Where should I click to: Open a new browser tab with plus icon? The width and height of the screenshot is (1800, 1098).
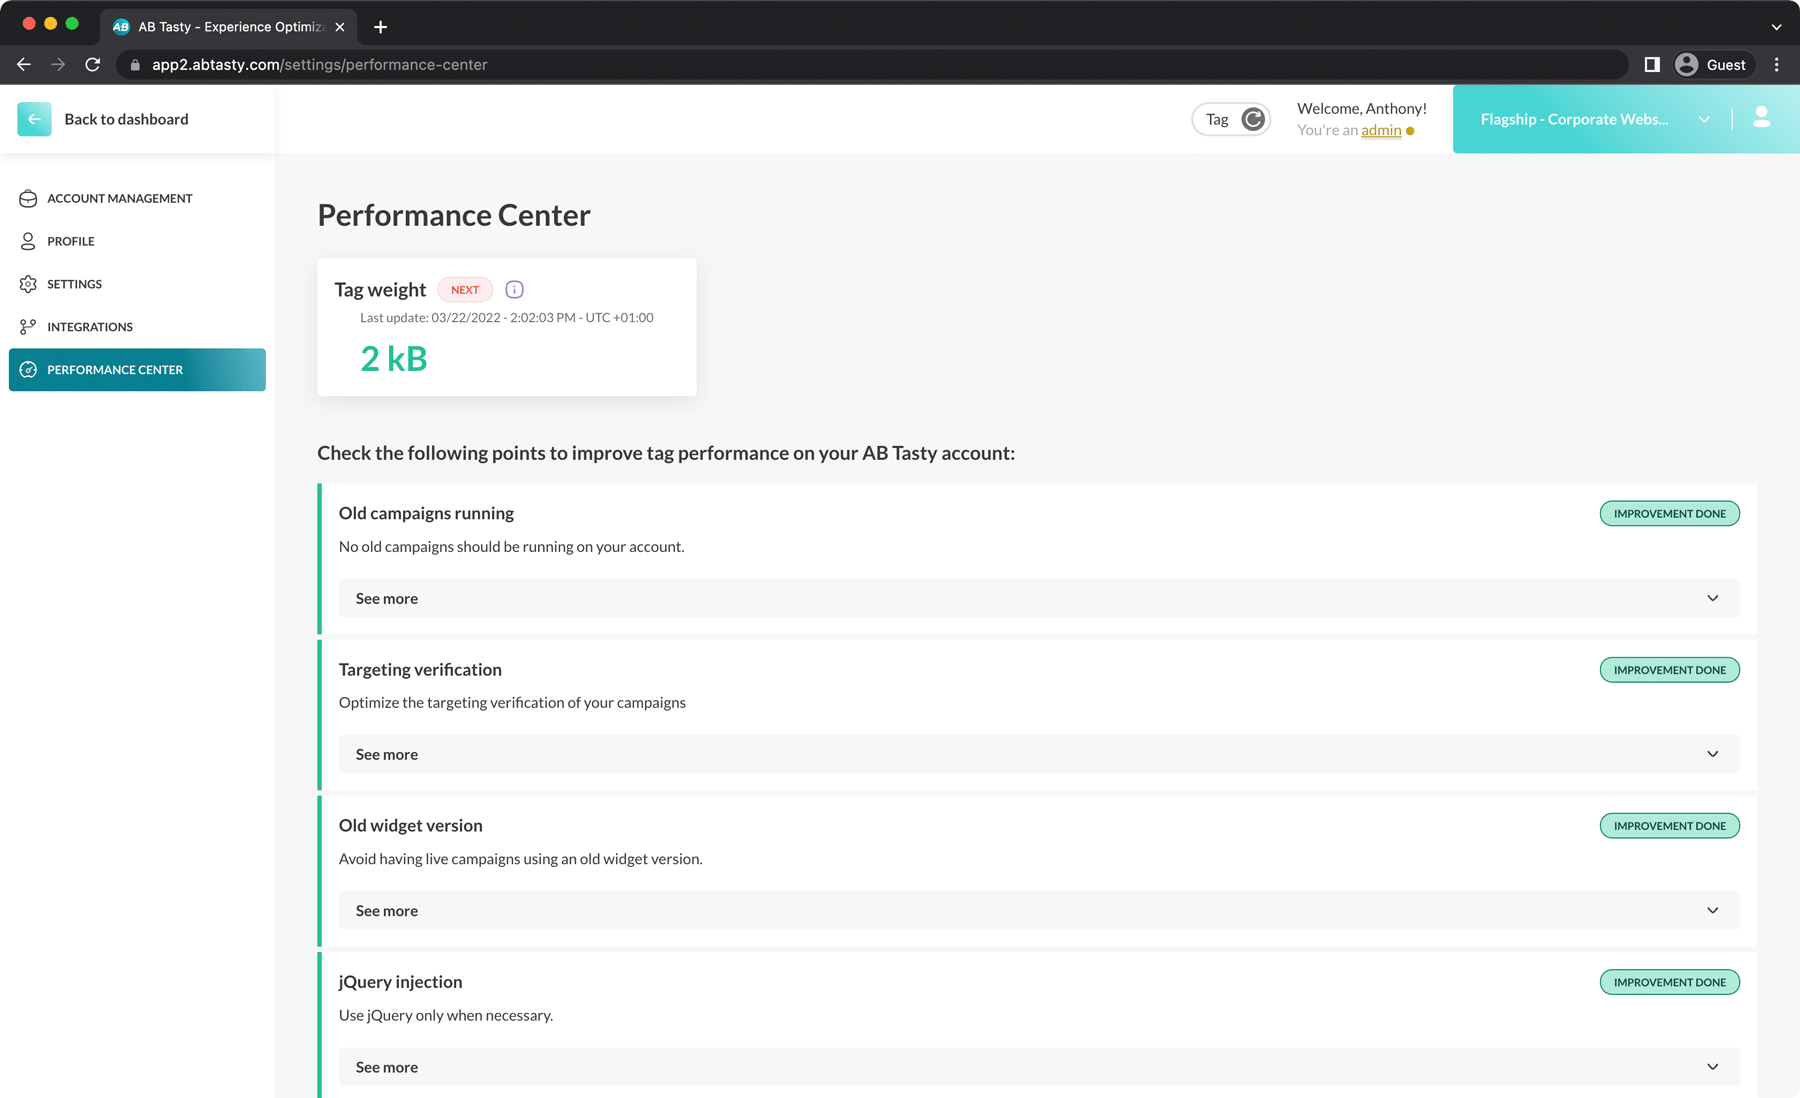[x=380, y=27]
